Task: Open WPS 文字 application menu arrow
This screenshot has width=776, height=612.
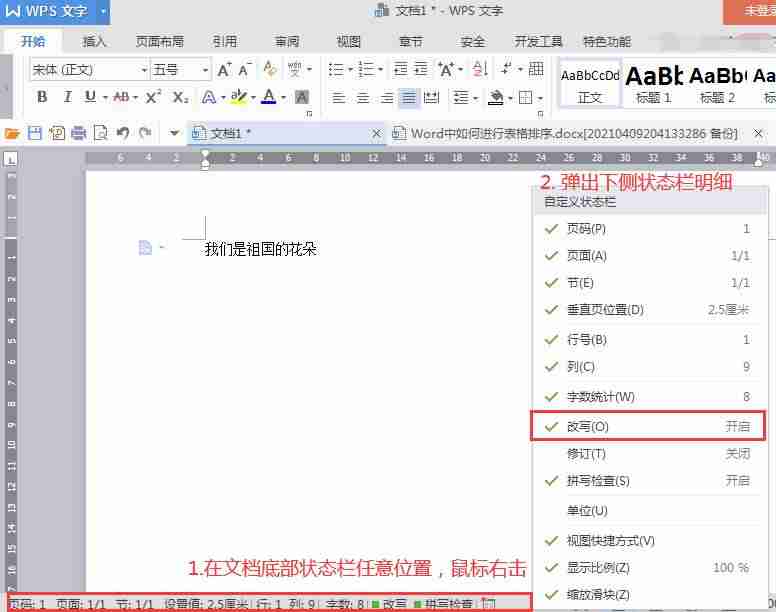Action: 103,11
